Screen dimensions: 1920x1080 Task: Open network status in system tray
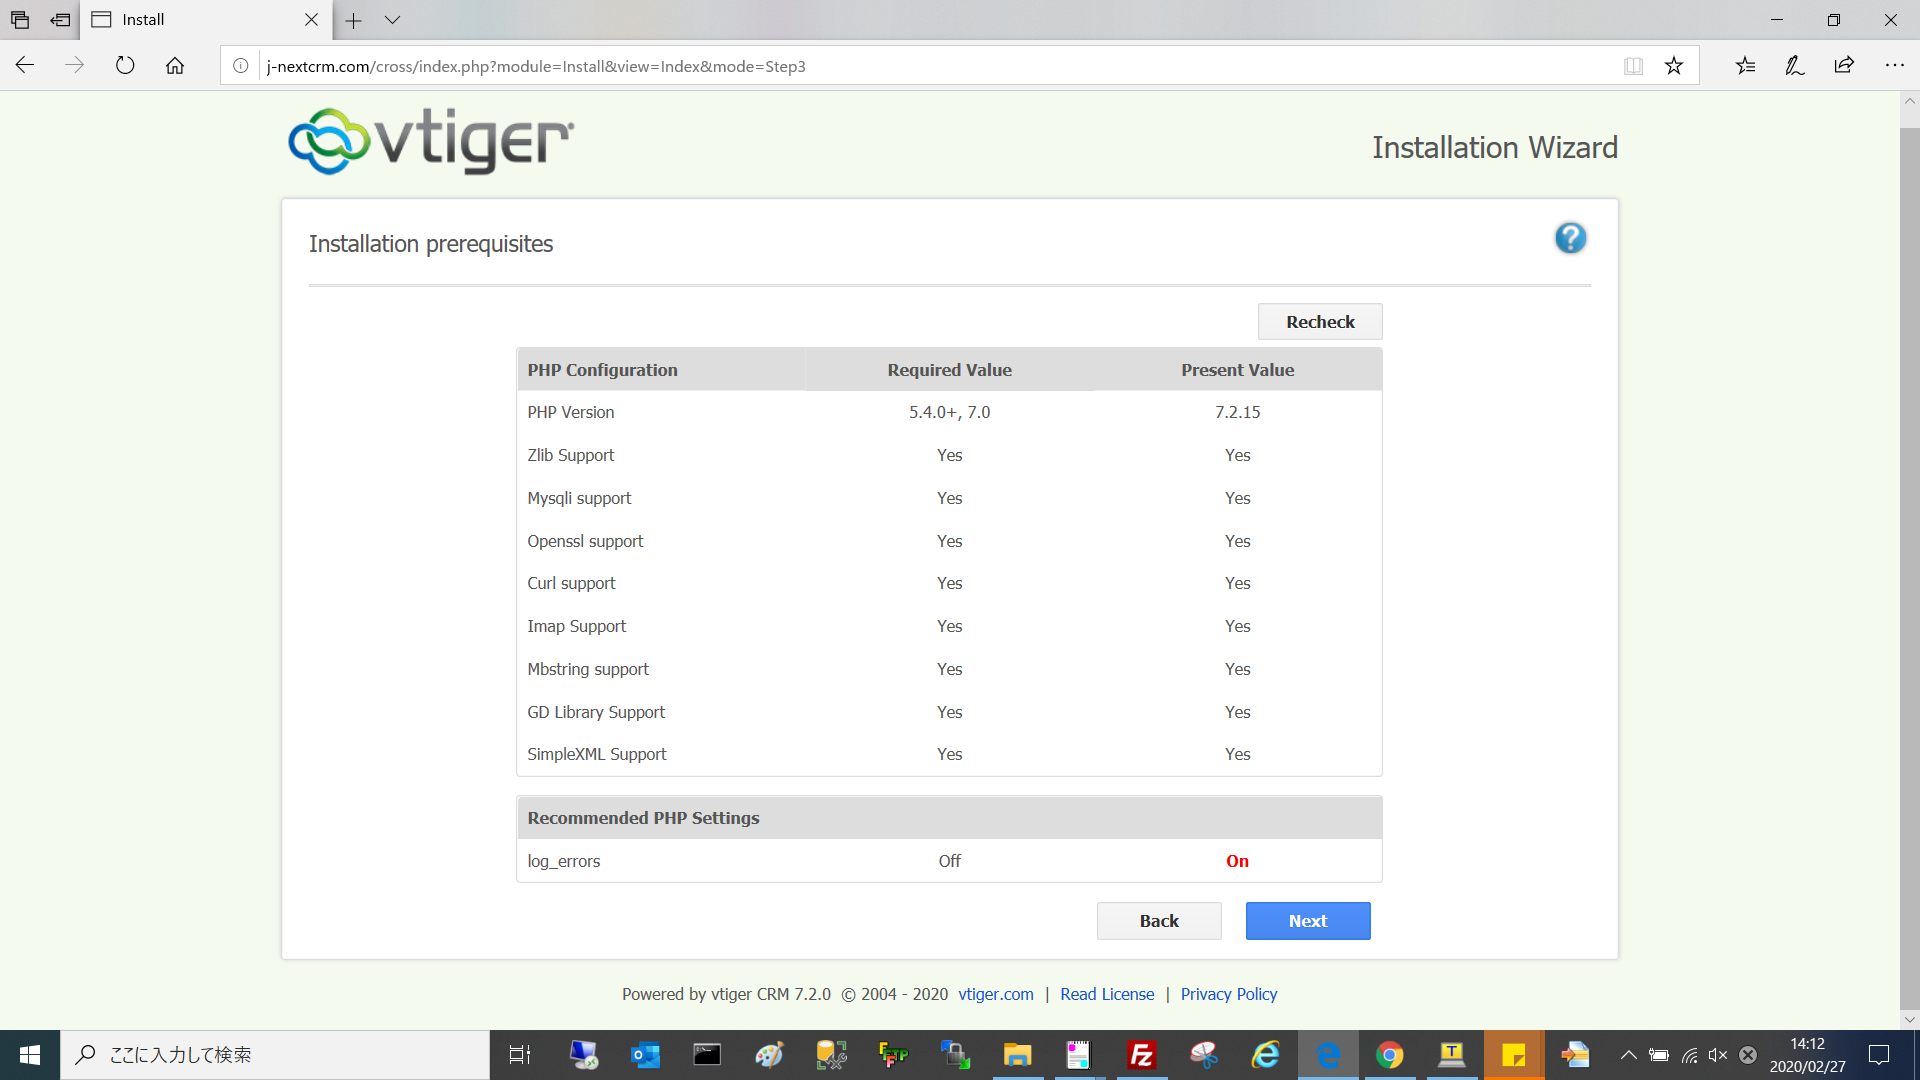1689,1055
